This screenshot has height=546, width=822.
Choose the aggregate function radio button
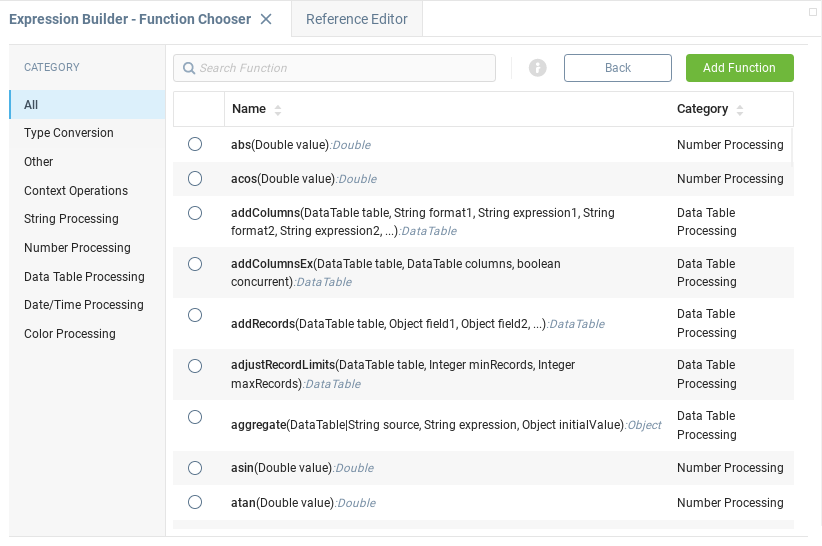[x=195, y=417]
